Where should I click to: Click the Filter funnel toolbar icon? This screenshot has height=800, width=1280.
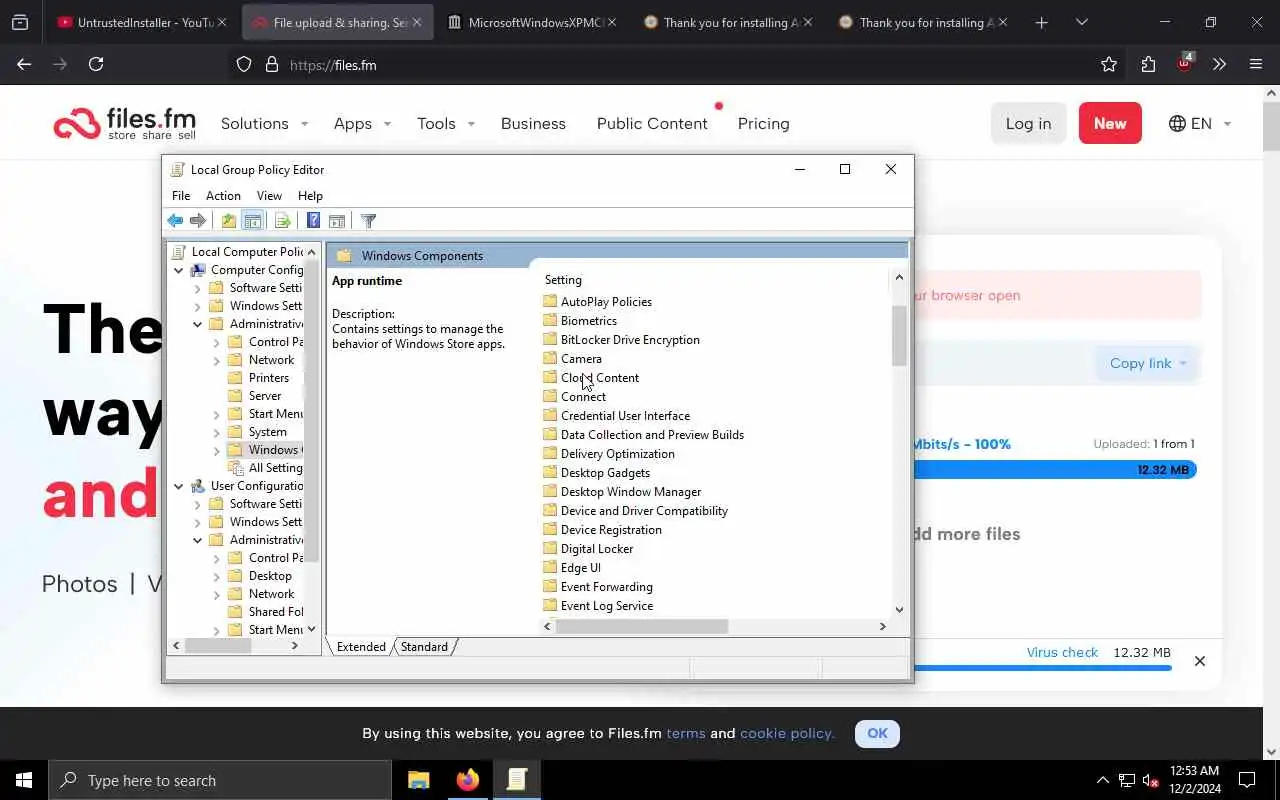368,221
